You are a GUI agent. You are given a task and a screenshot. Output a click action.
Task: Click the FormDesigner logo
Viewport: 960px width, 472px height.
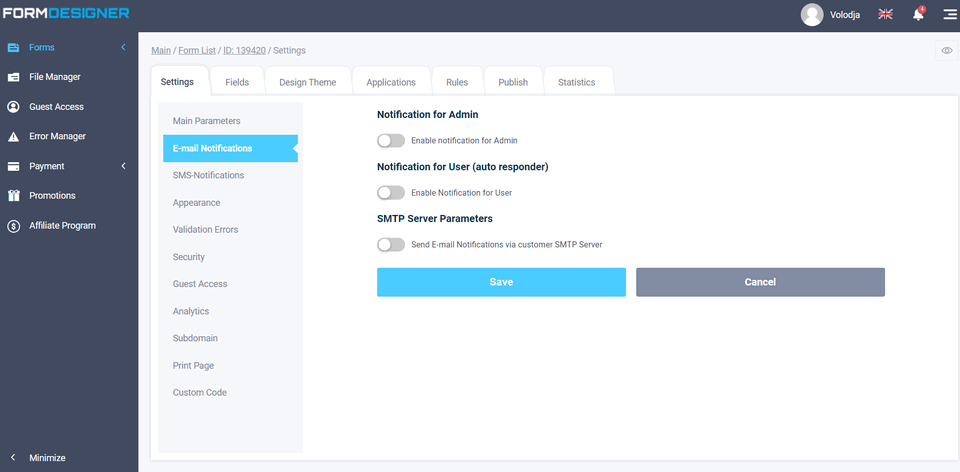[66, 12]
